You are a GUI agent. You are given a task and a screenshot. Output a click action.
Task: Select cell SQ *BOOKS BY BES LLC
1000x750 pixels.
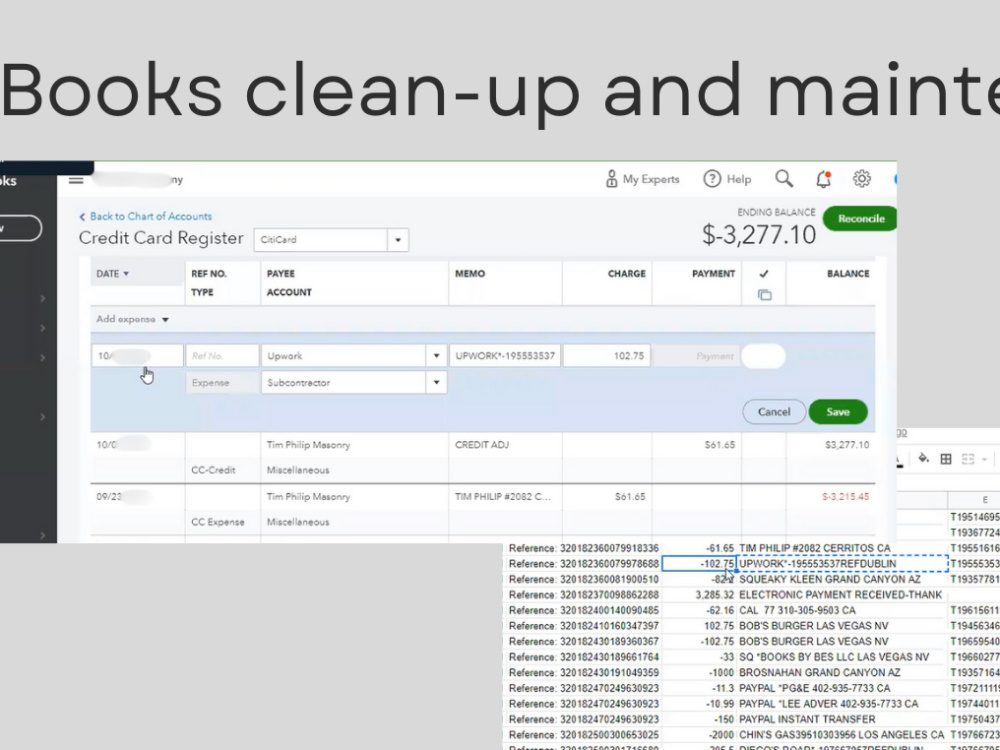[842, 657]
